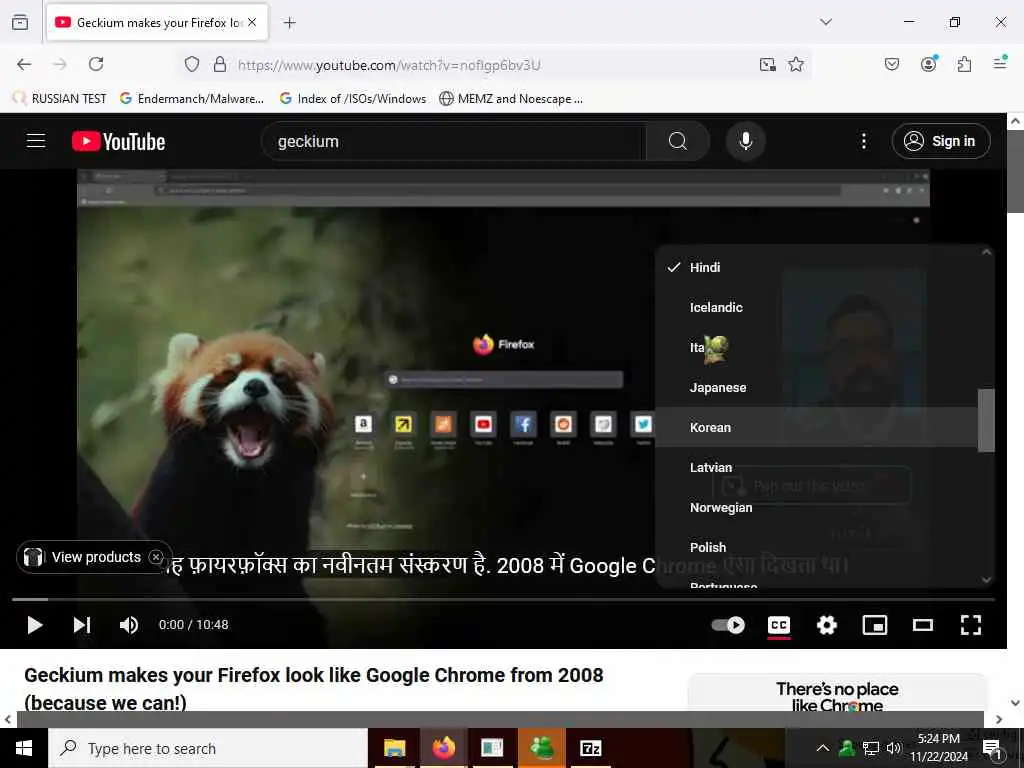1024x768 pixels.
Task: Click subtitle menu scrollbar thumb
Action: click(985, 420)
